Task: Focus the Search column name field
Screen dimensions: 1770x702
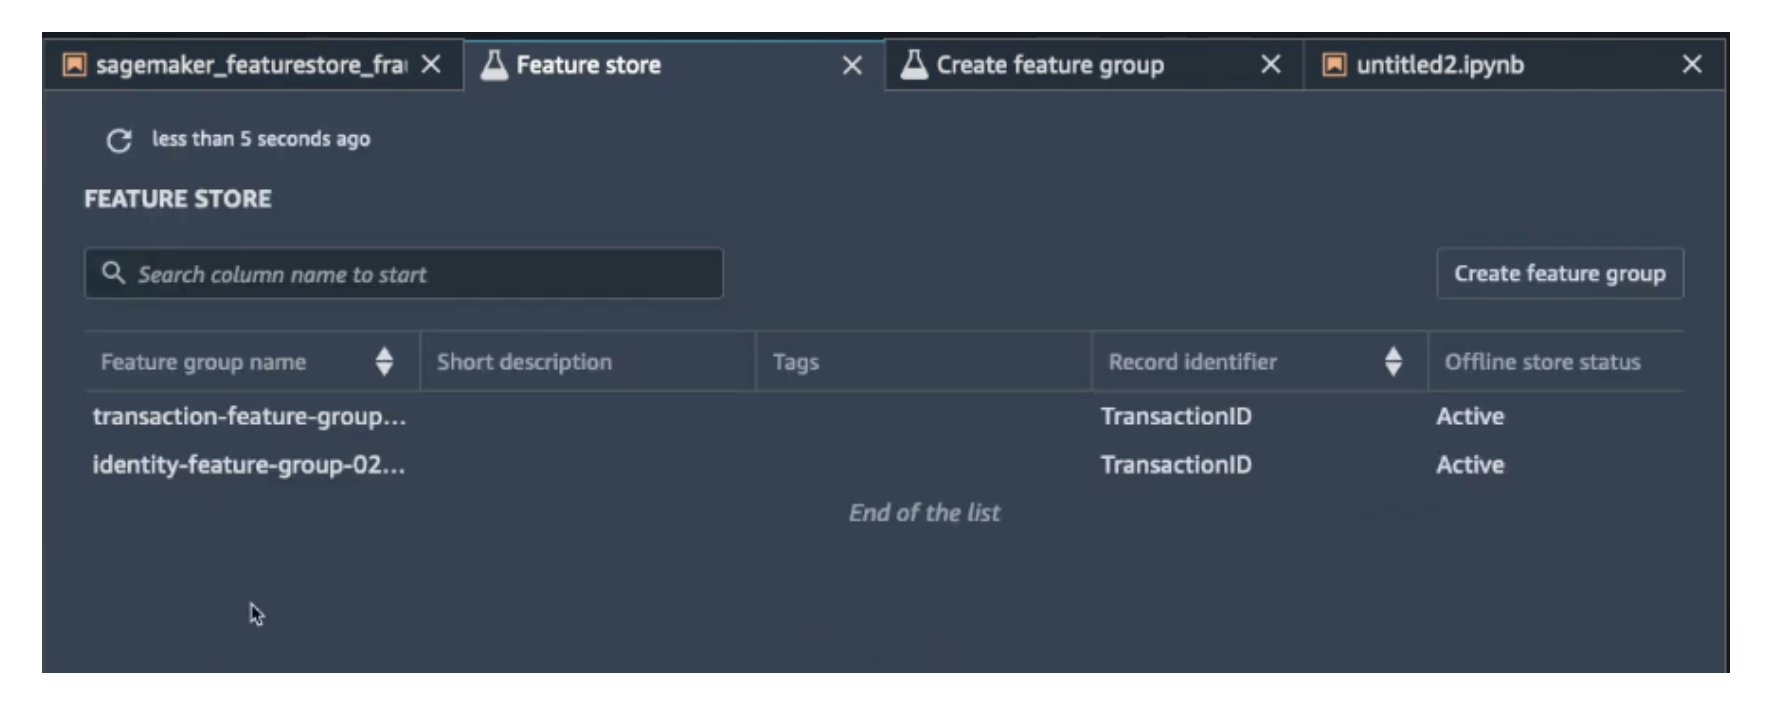Action: coord(420,274)
